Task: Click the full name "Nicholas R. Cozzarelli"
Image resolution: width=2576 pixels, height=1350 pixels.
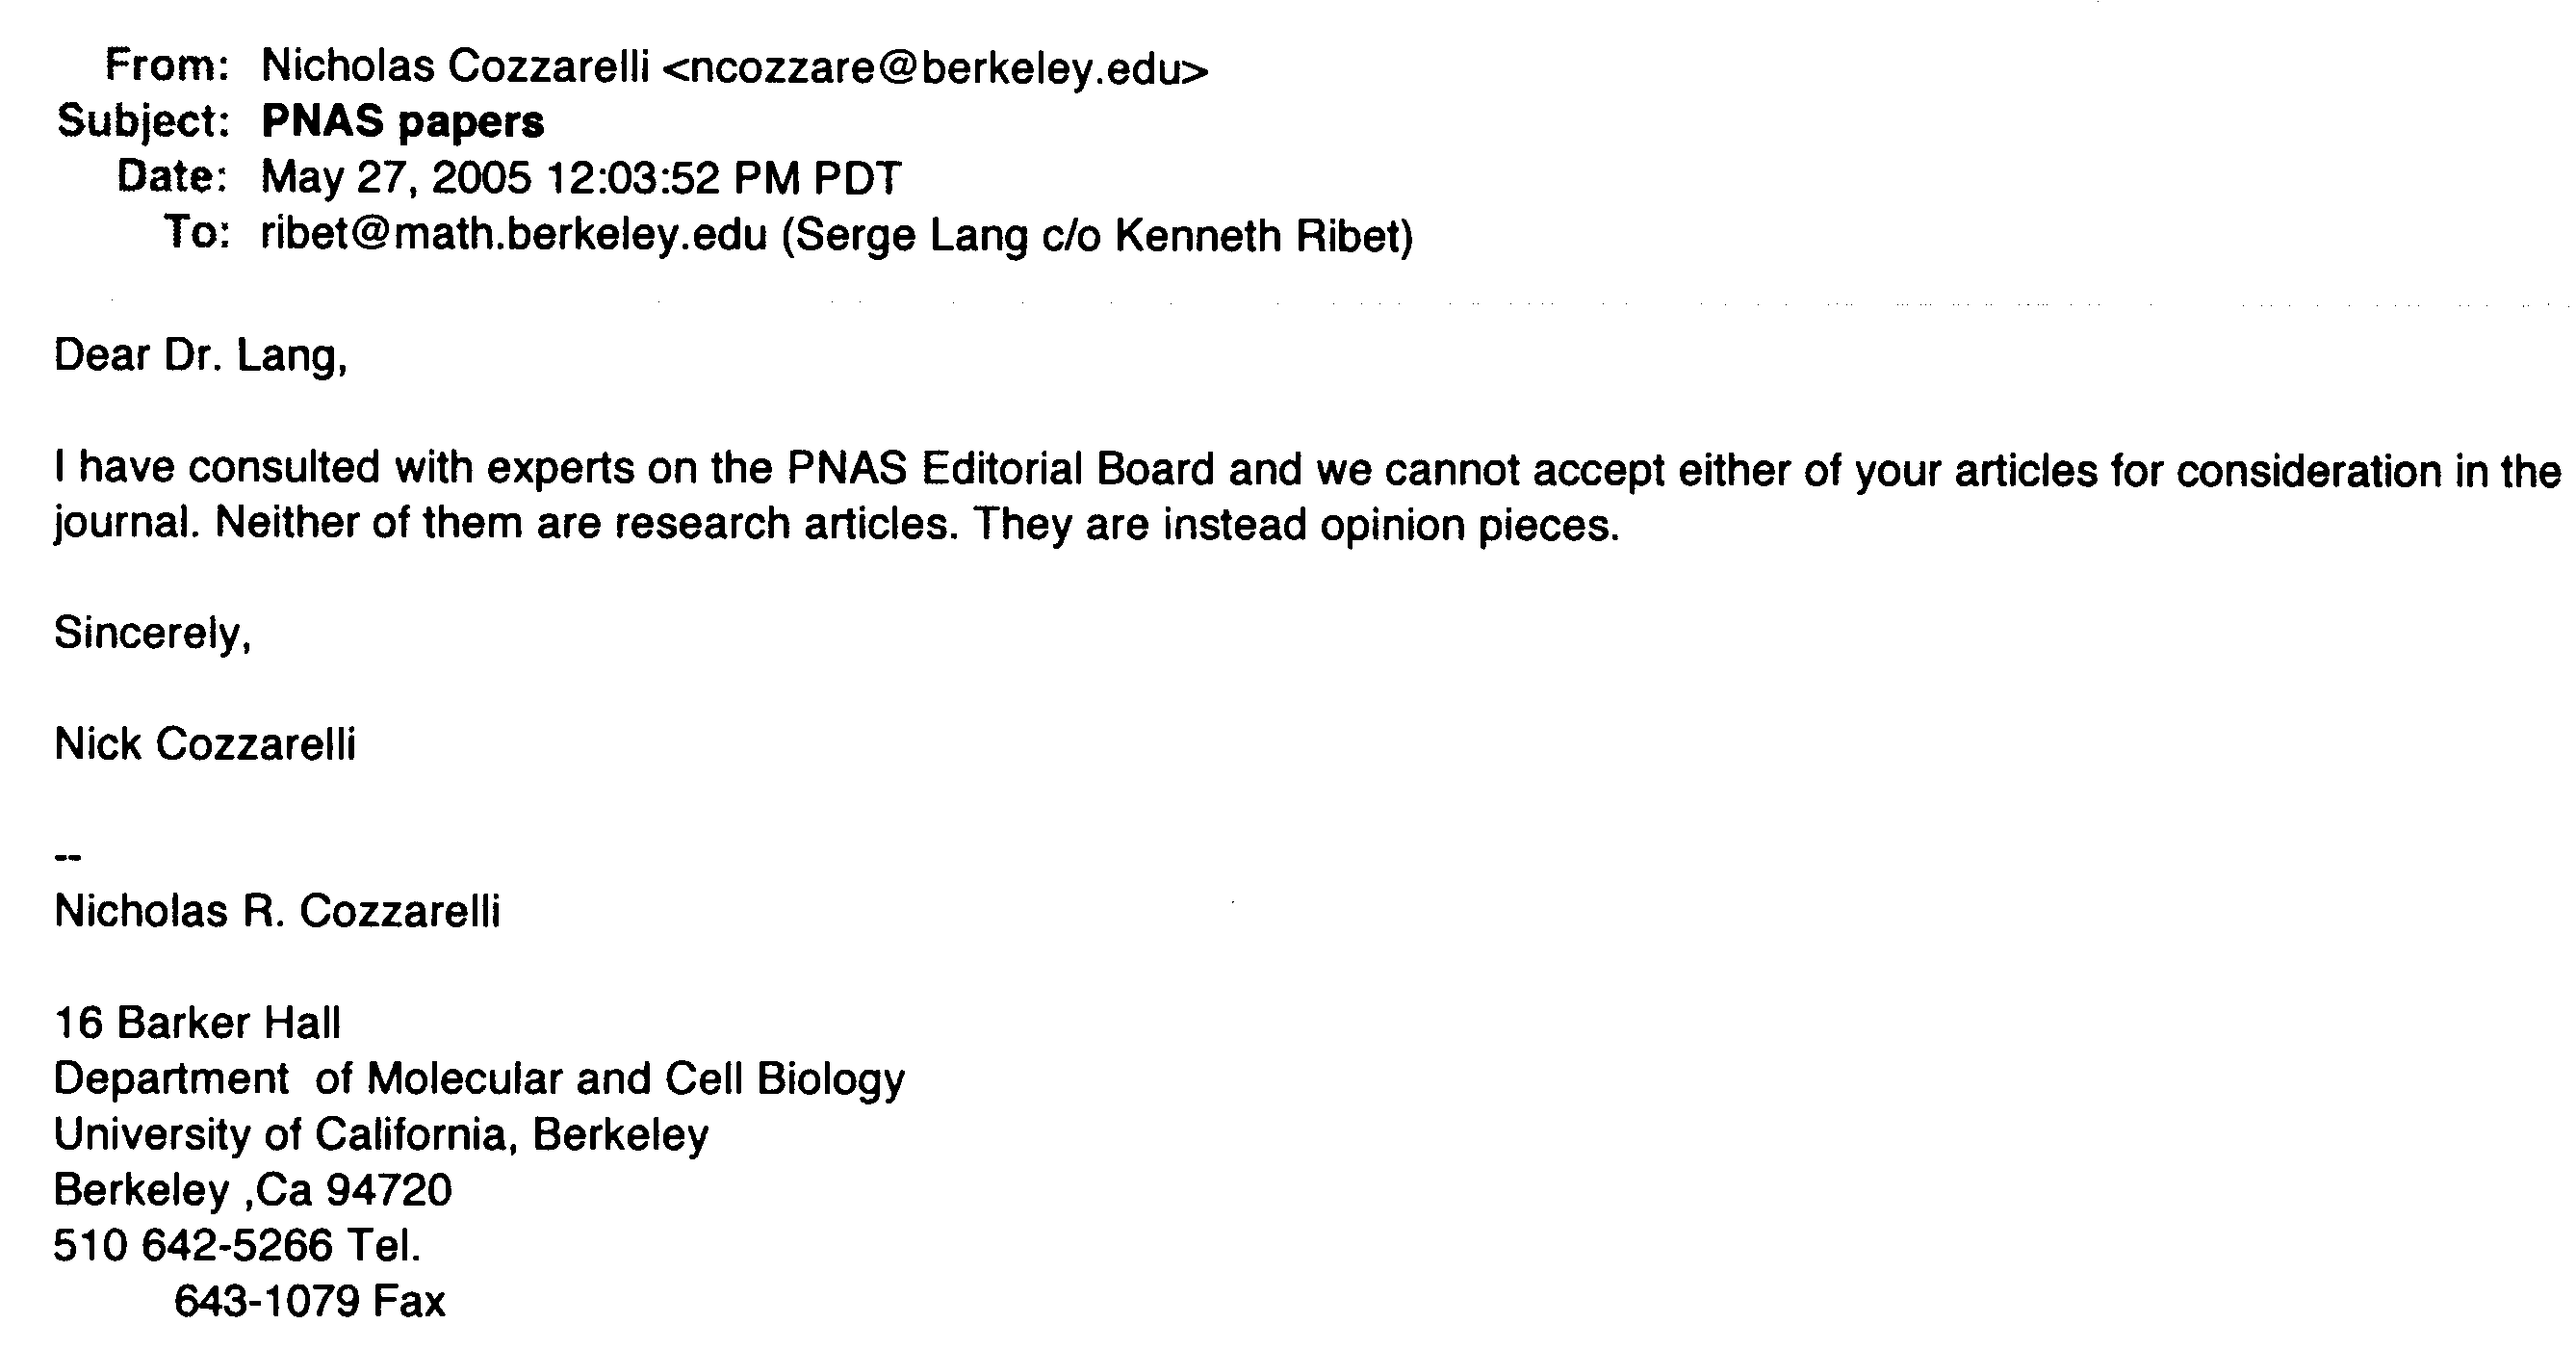Action: (x=277, y=911)
